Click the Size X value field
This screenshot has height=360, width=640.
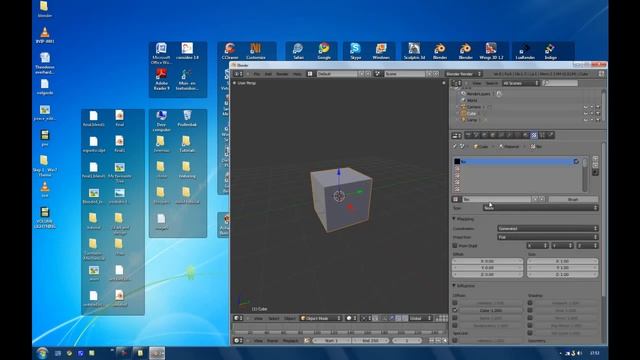click(x=562, y=261)
